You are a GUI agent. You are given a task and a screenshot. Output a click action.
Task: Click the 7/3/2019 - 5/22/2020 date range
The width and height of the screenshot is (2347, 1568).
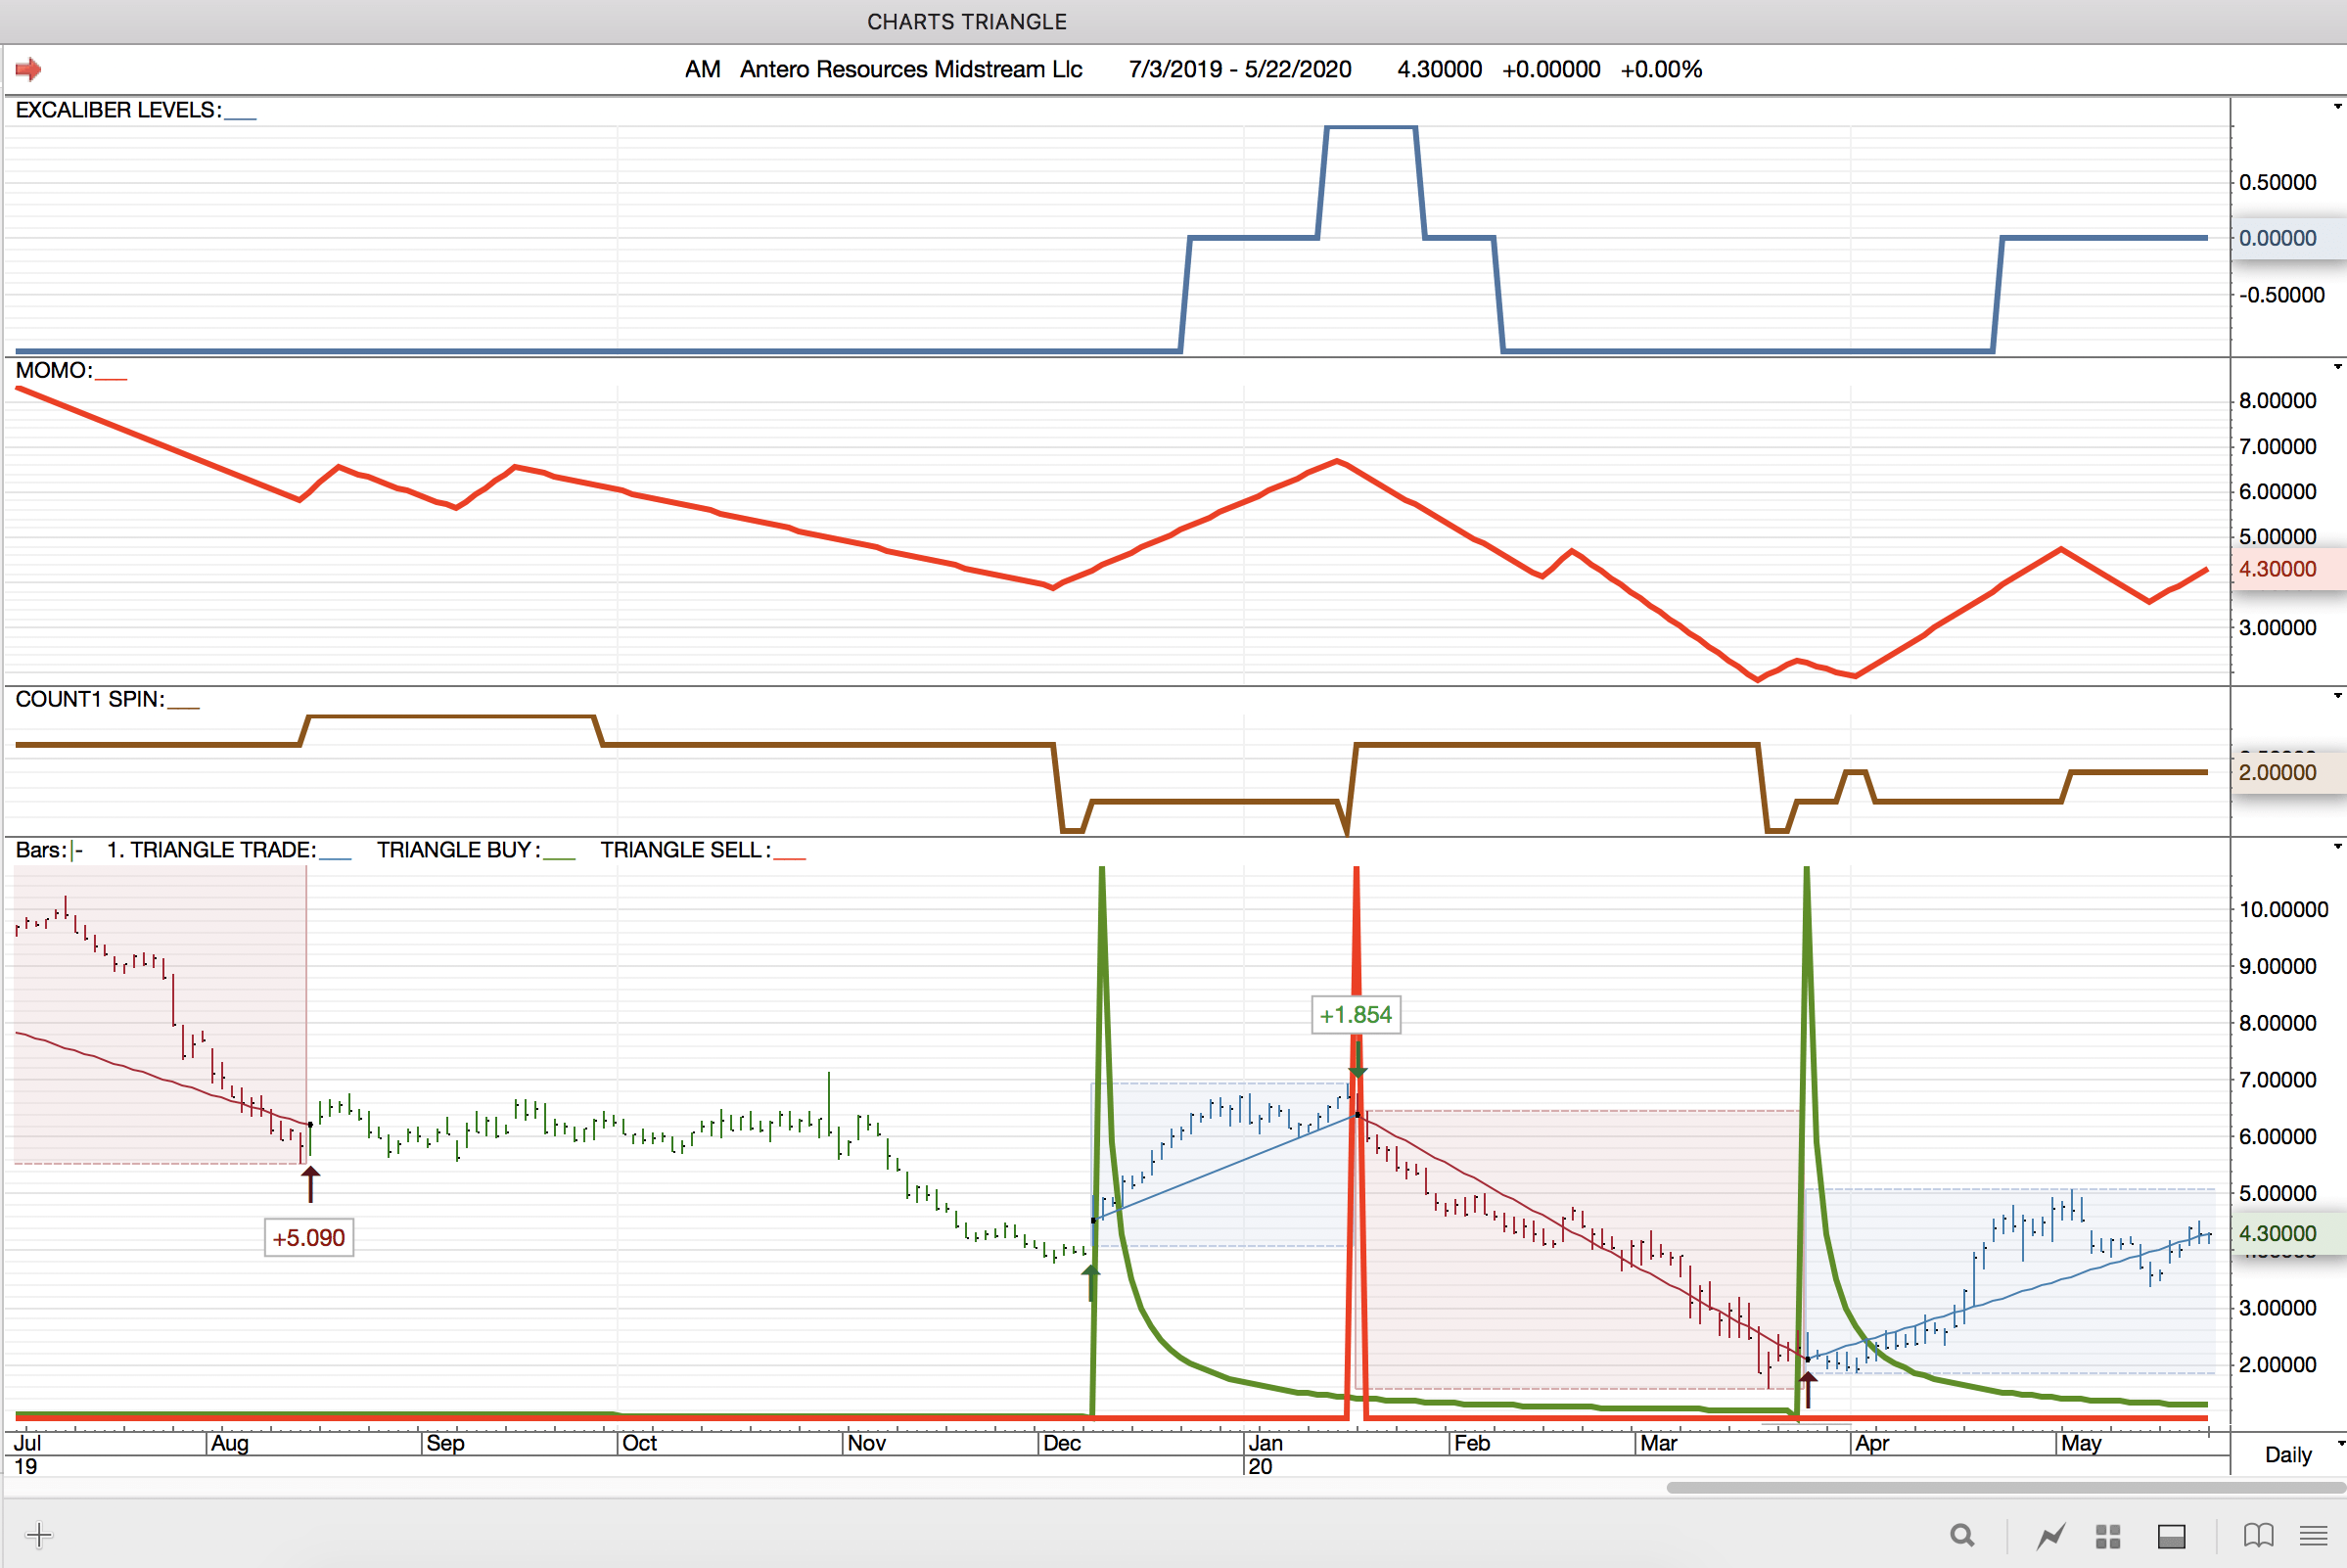click(x=1239, y=69)
